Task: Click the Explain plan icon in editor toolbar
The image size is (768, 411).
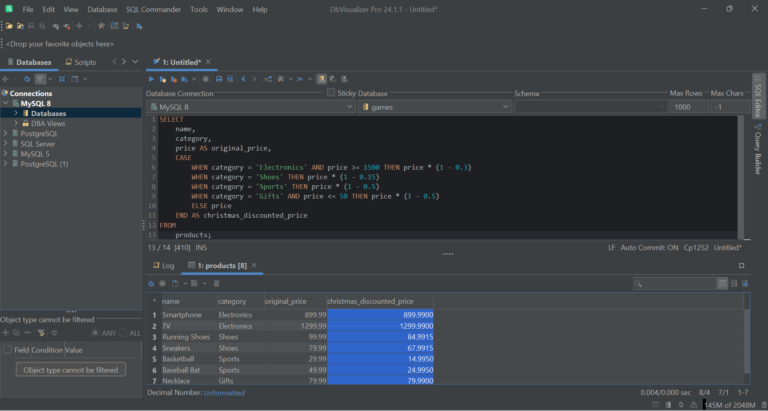Action: tap(268, 79)
